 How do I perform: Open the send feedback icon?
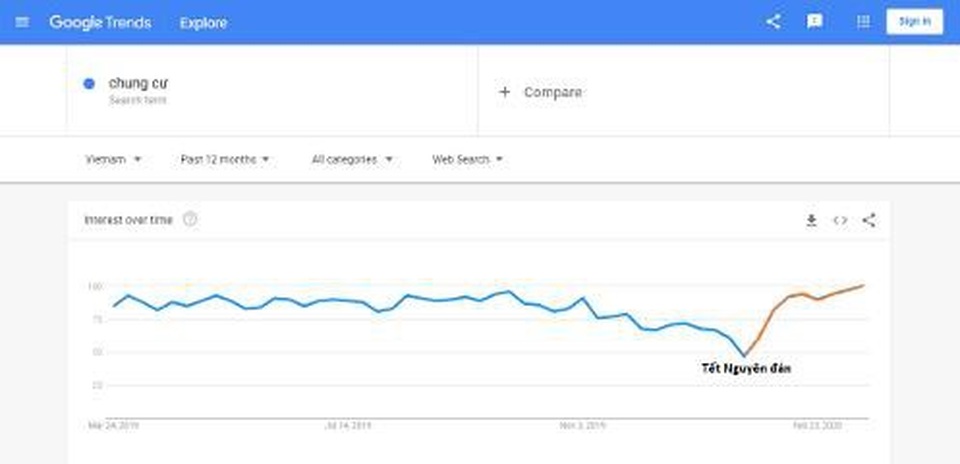pos(815,22)
